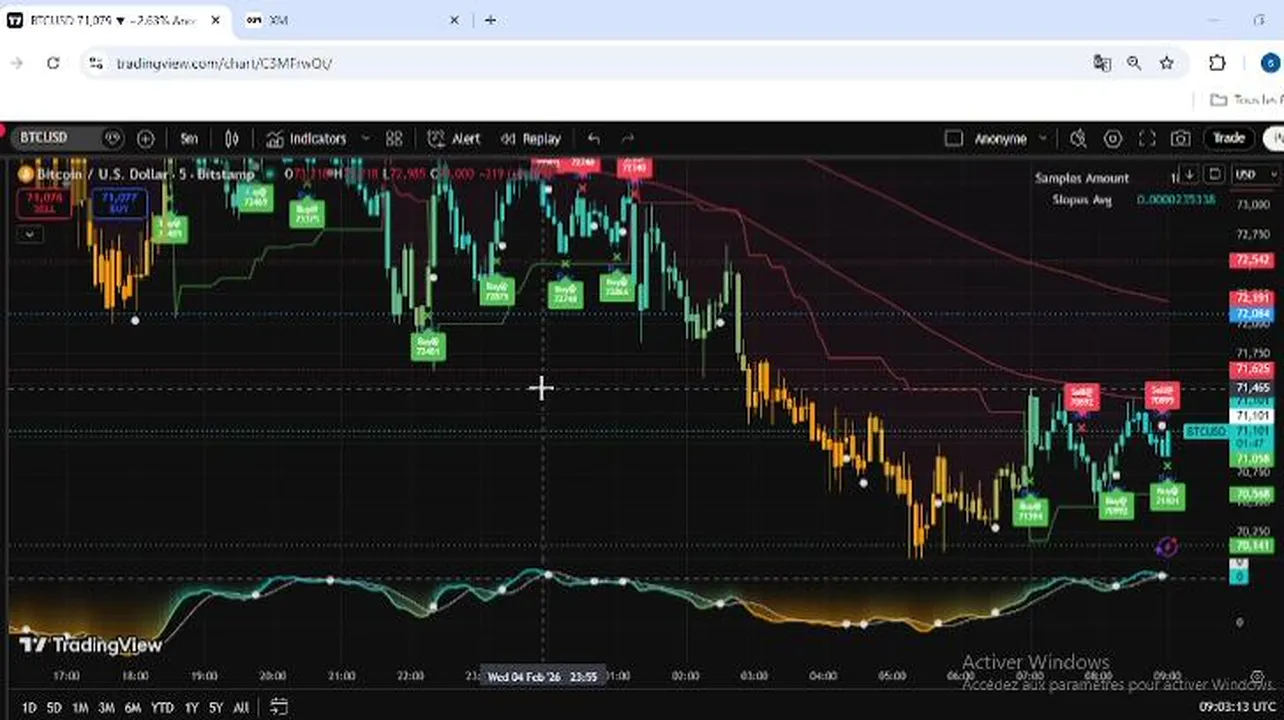The image size is (1284, 720).
Task: Click the browser zoom magnifier icon
Action: tap(1134, 63)
